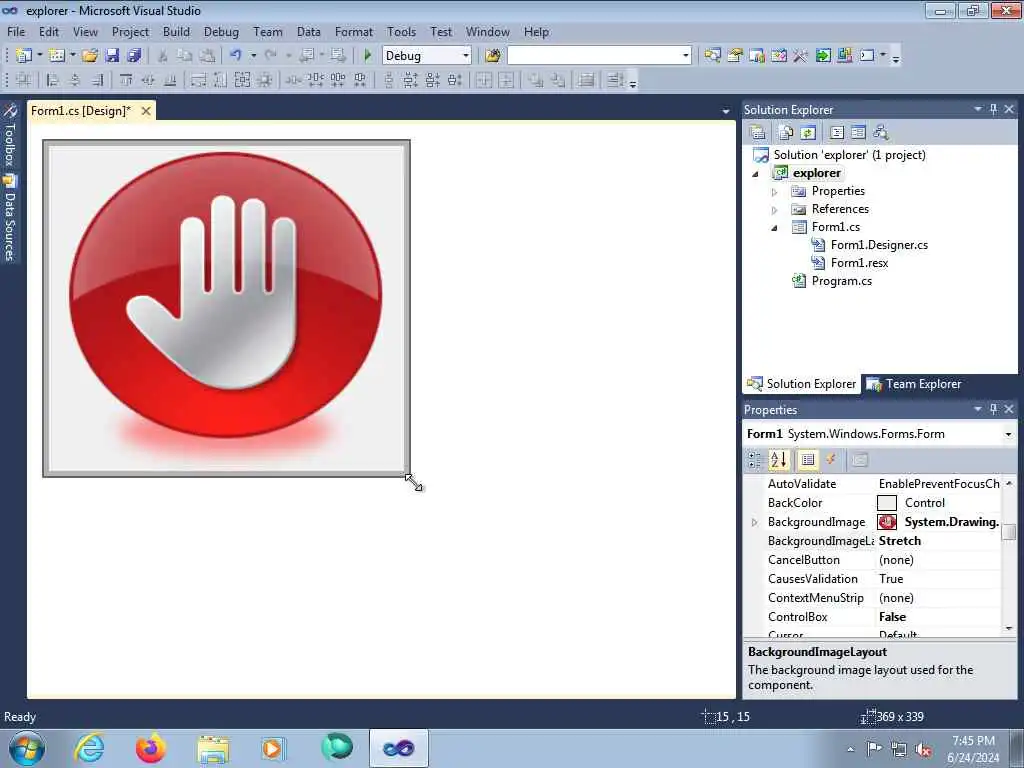This screenshot has height=768, width=1024.
Task: Close the Form1.cs [Design] tab
Action: 146,111
